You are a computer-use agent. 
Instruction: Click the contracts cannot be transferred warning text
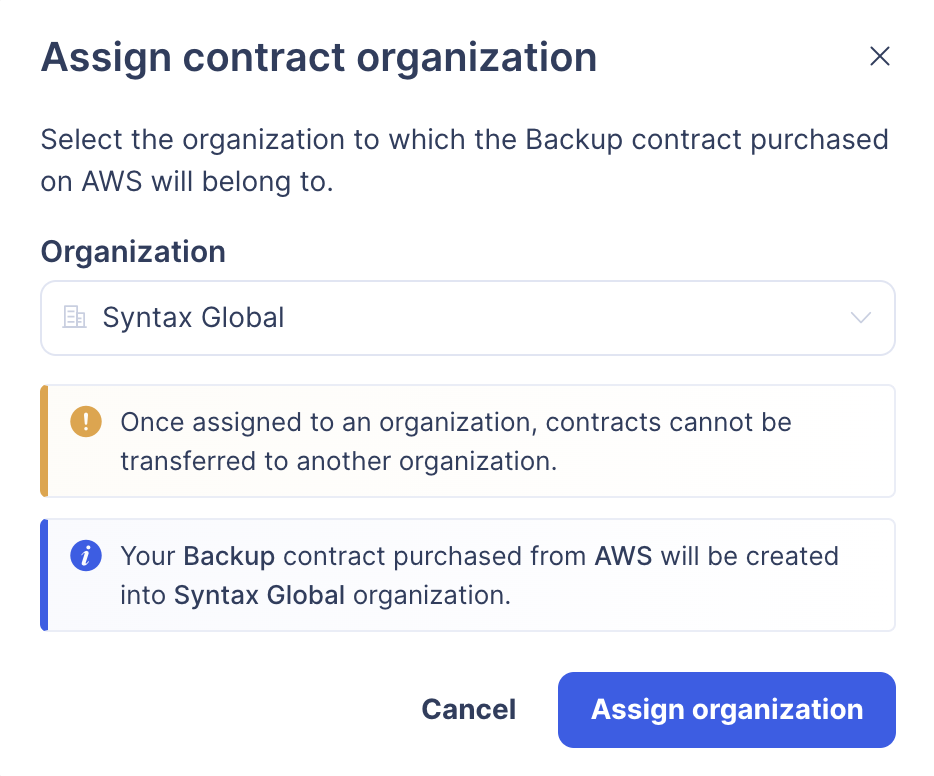tap(455, 441)
